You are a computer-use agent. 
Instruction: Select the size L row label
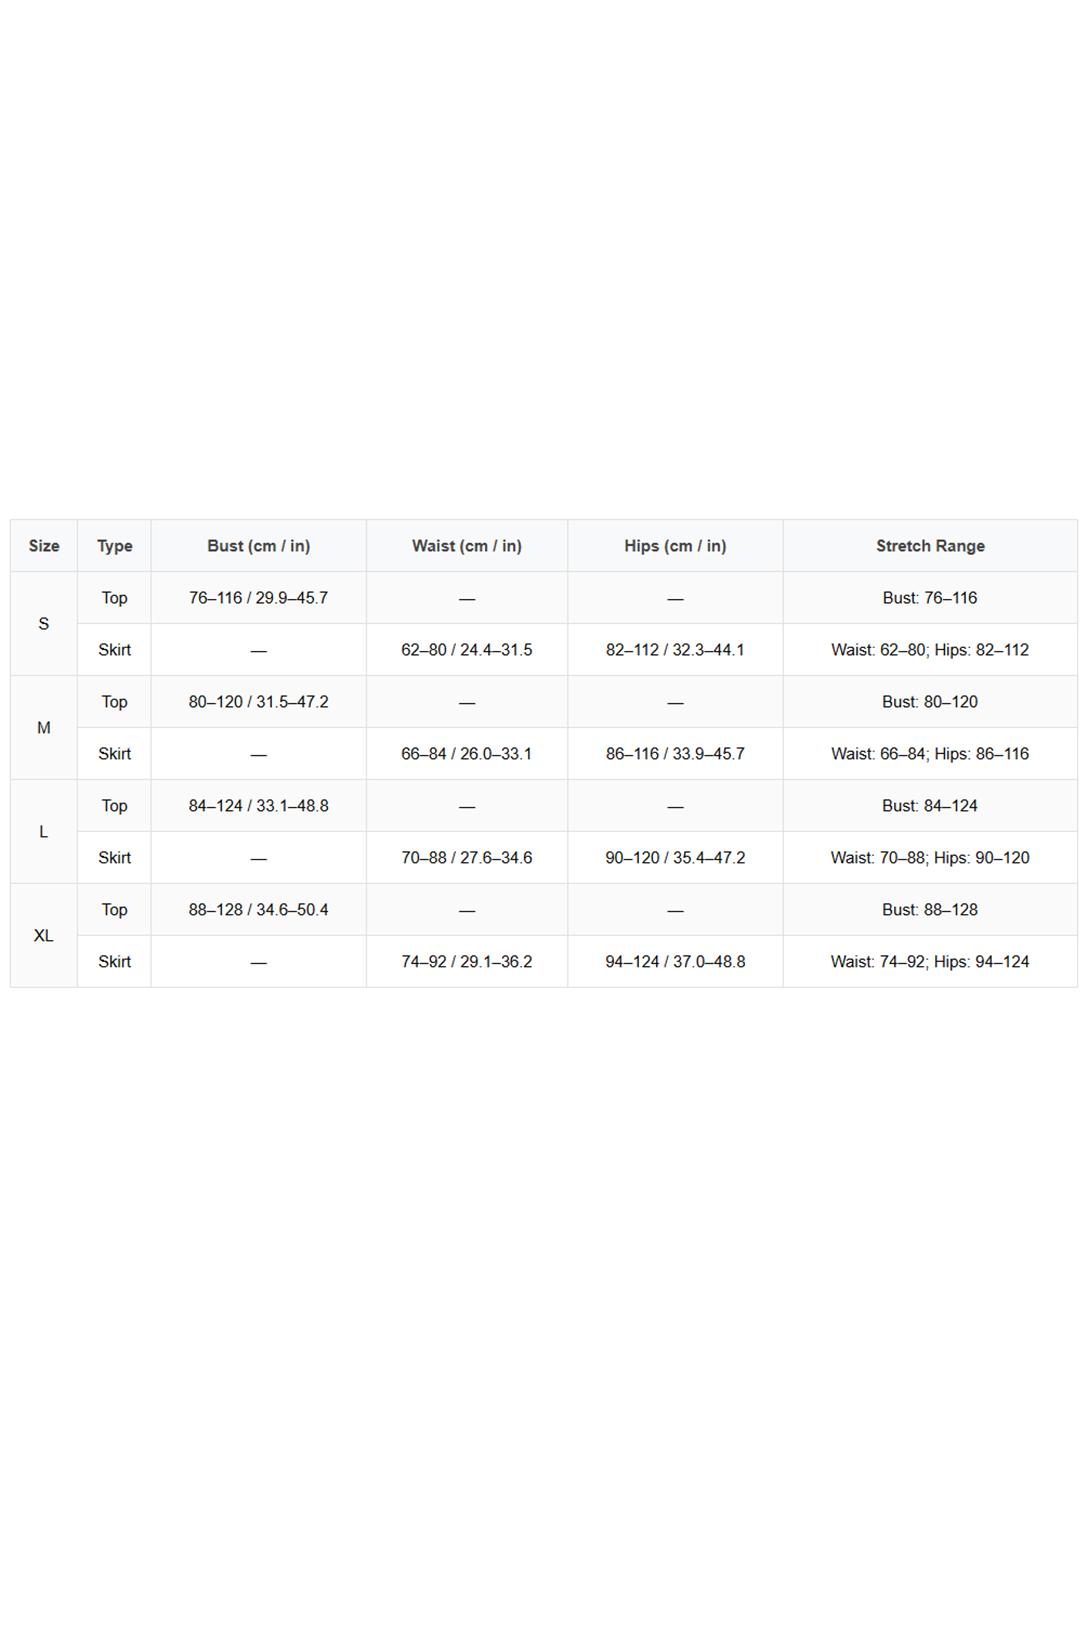point(44,832)
